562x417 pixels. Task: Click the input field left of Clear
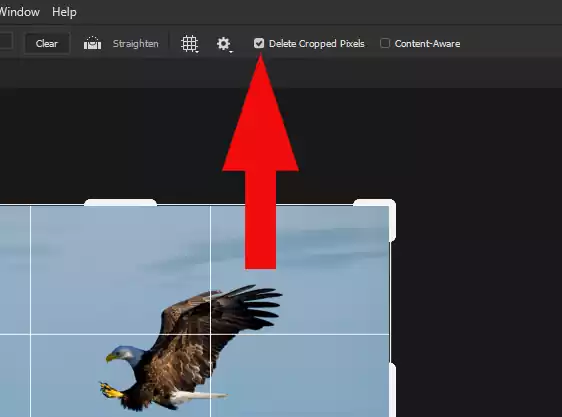point(6,41)
